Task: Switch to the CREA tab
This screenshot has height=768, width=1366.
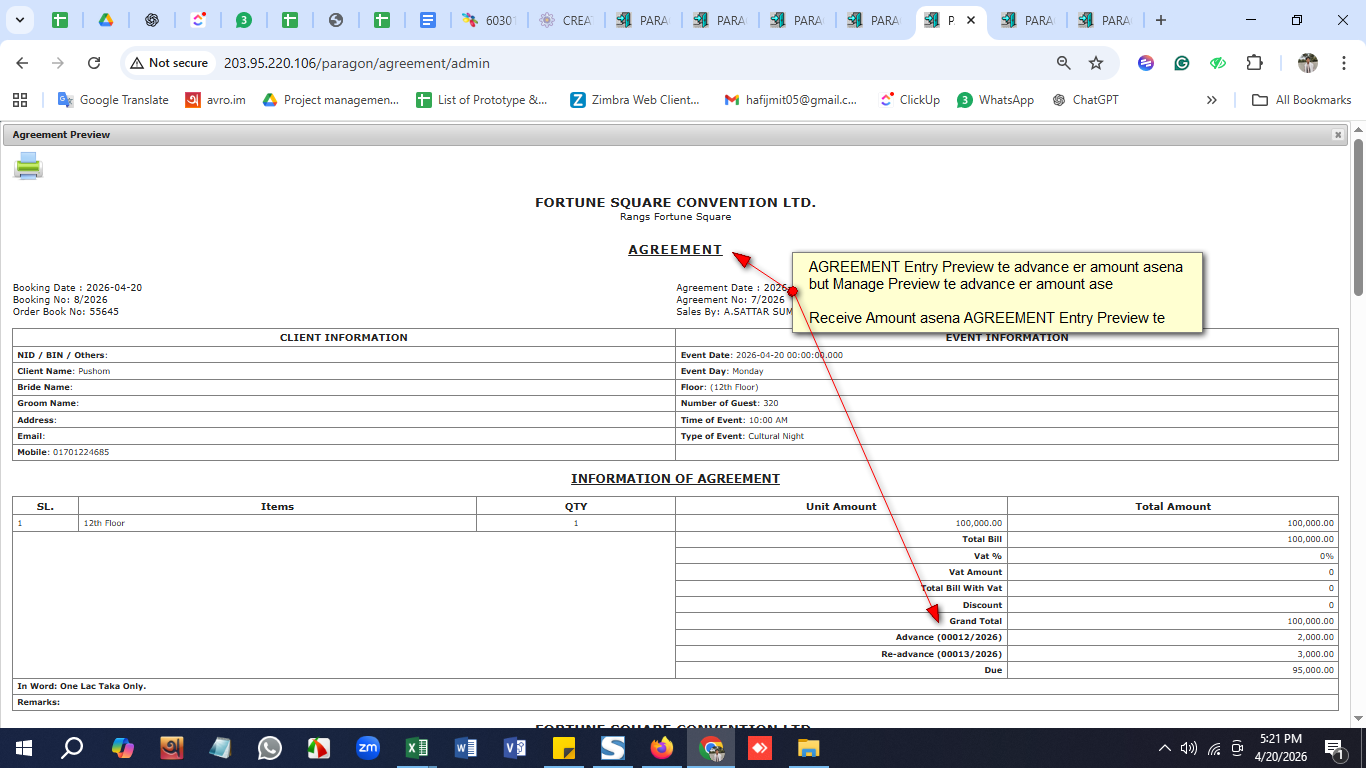Action: pos(565,20)
